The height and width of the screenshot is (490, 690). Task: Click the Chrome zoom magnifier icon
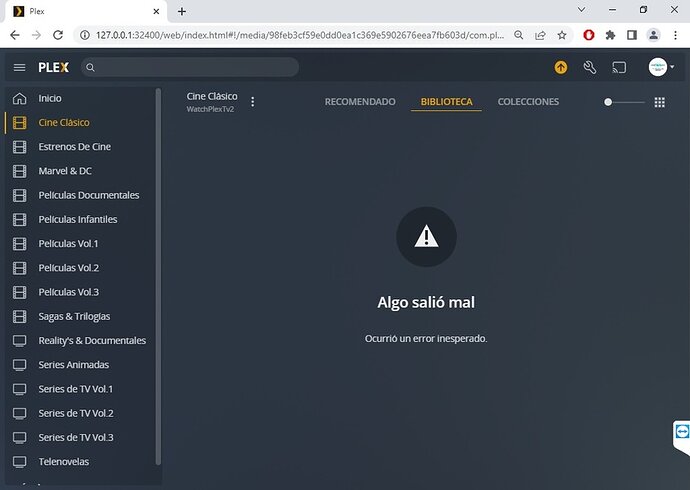pos(519,35)
